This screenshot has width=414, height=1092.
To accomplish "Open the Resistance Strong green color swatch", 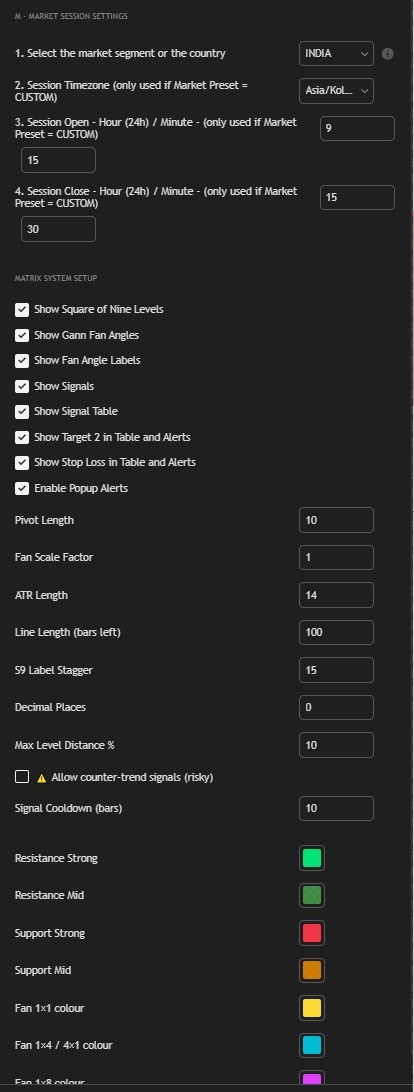I will click(312, 858).
